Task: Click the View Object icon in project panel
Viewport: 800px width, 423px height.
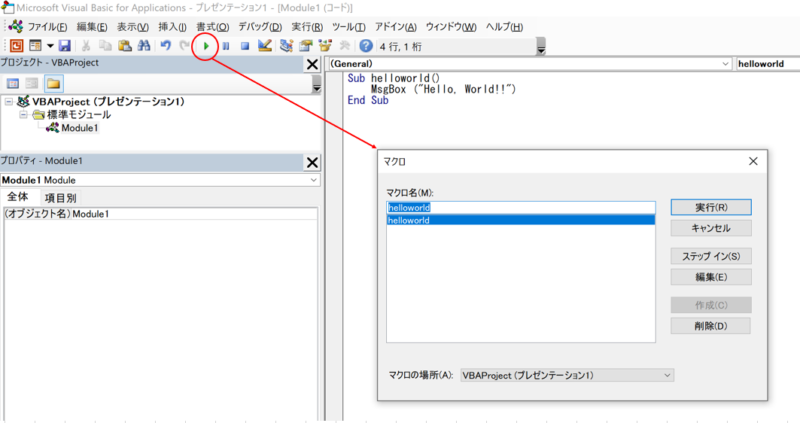Action: point(32,83)
